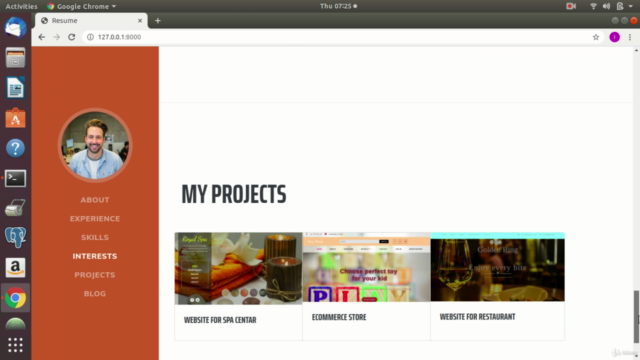Open the volume icon in the top bar

(607, 6)
